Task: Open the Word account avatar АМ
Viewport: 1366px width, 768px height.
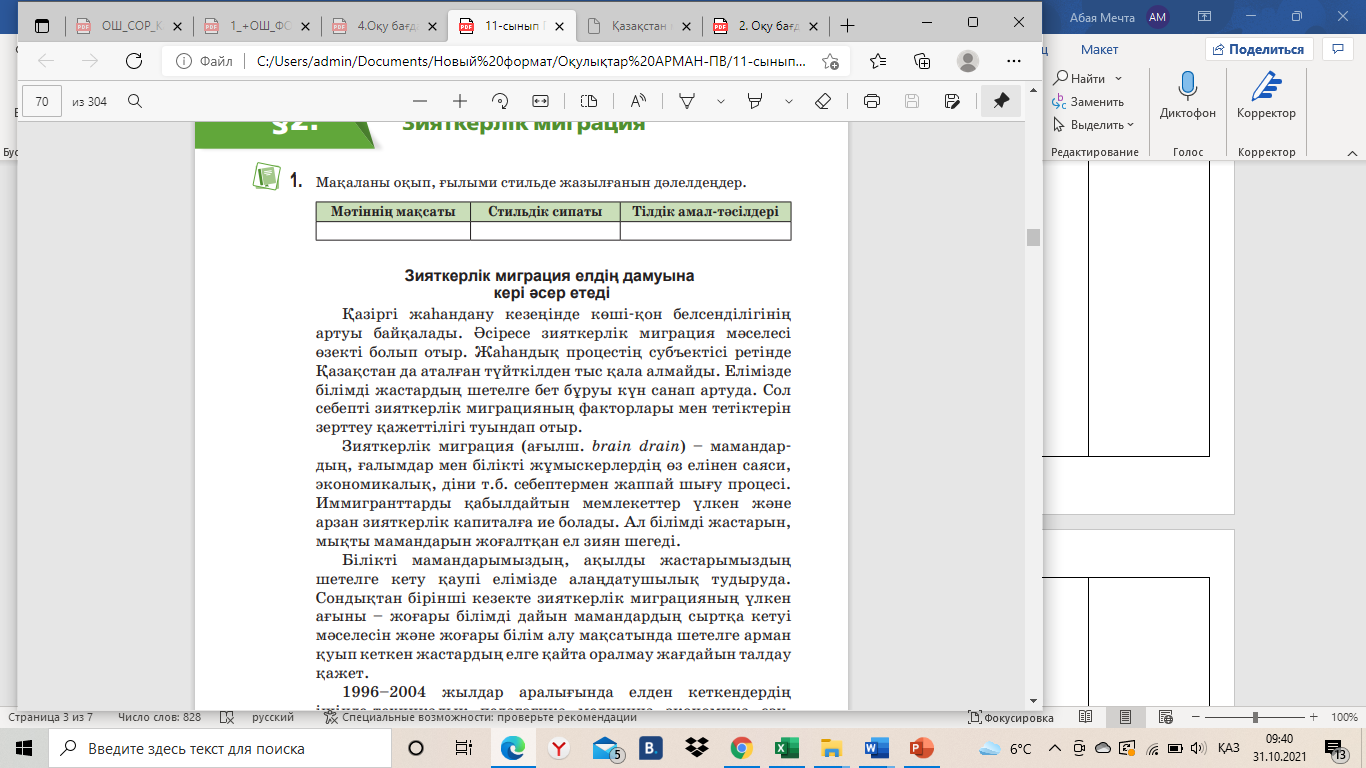Action: pyautogui.click(x=1157, y=16)
